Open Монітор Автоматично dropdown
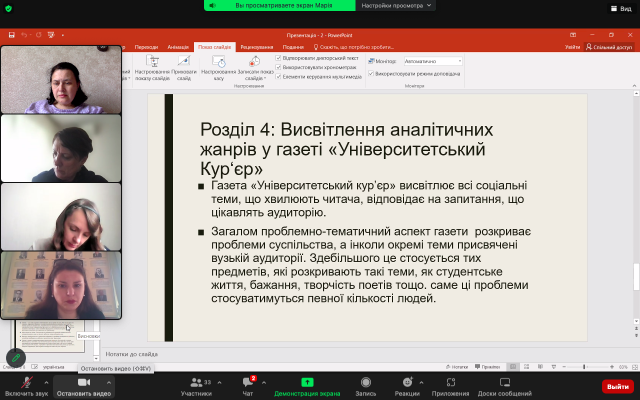This screenshot has height=400, width=640. point(433,61)
